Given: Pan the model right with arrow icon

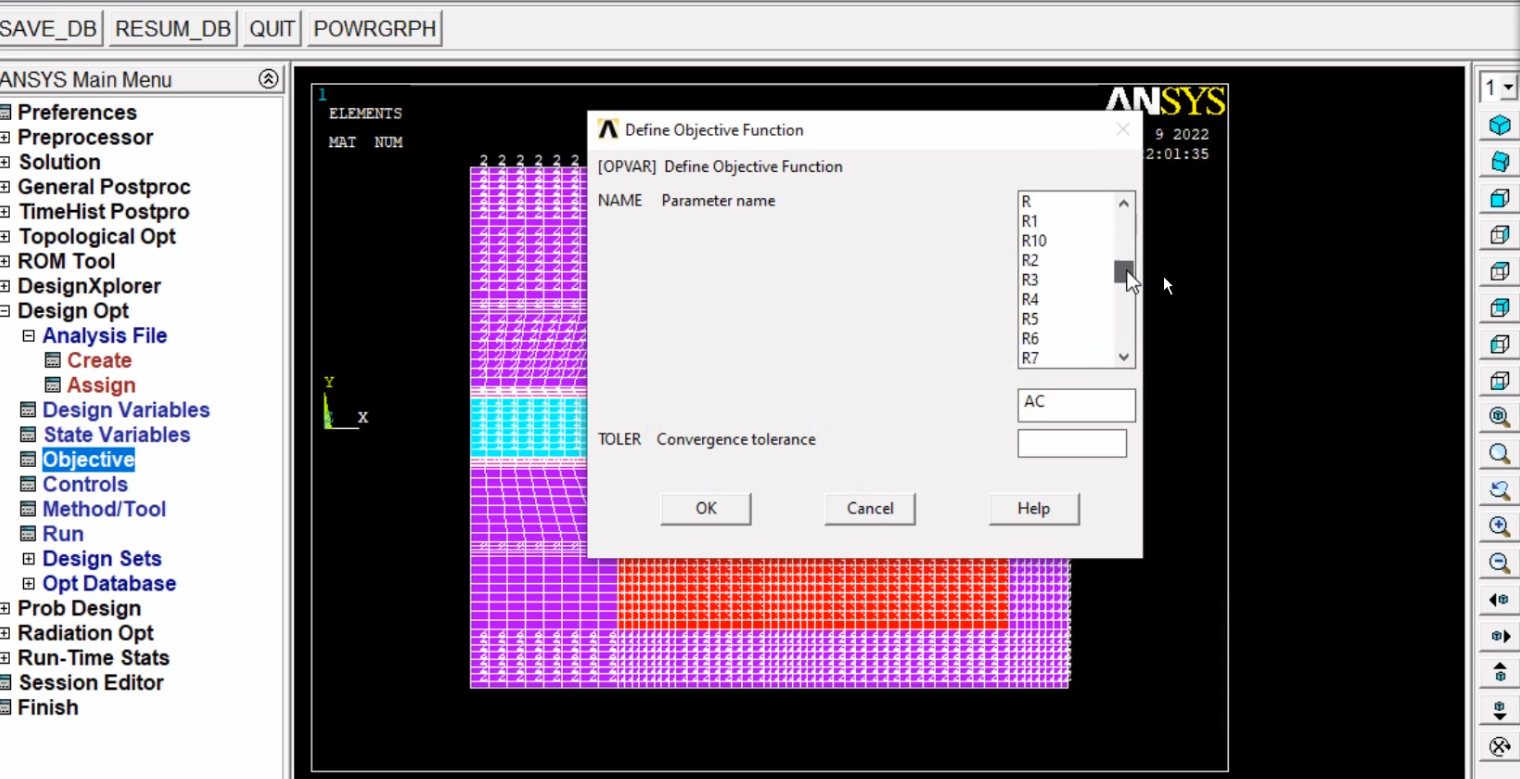Looking at the screenshot, I should [x=1499, y=636].
